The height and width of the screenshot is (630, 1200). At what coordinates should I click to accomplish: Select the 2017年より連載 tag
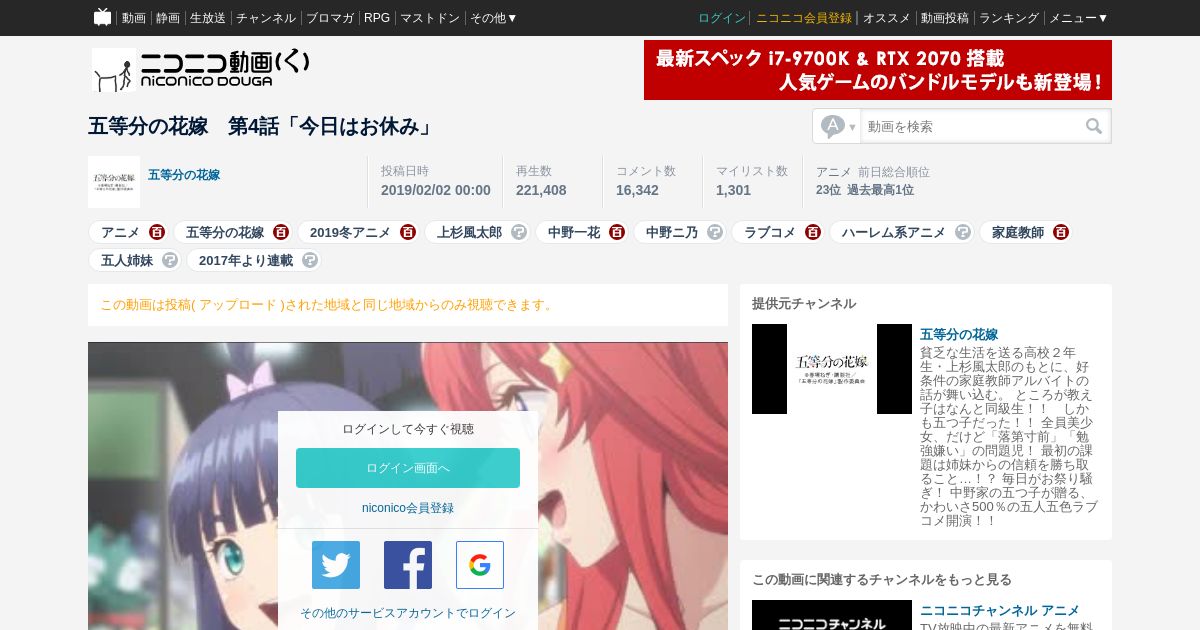click(246, 260)
